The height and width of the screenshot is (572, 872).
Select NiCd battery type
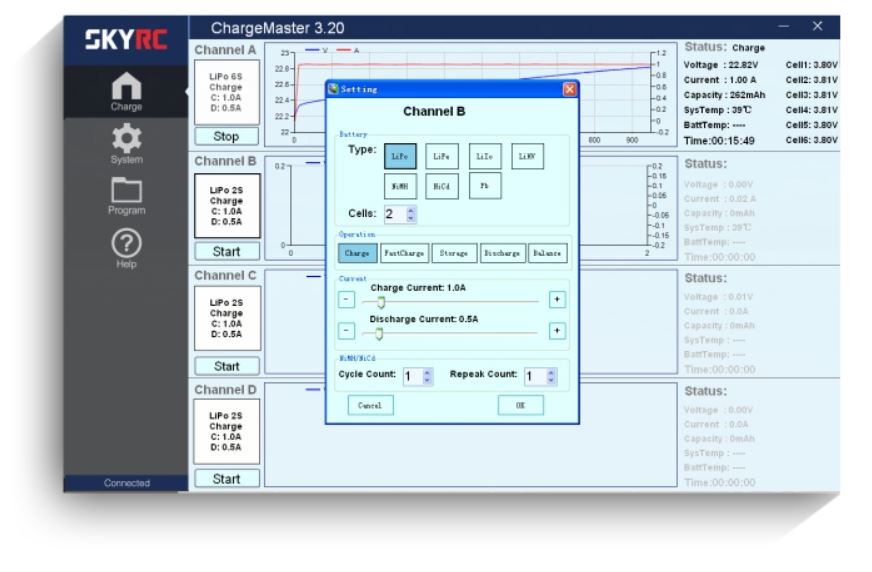(442, 186)
